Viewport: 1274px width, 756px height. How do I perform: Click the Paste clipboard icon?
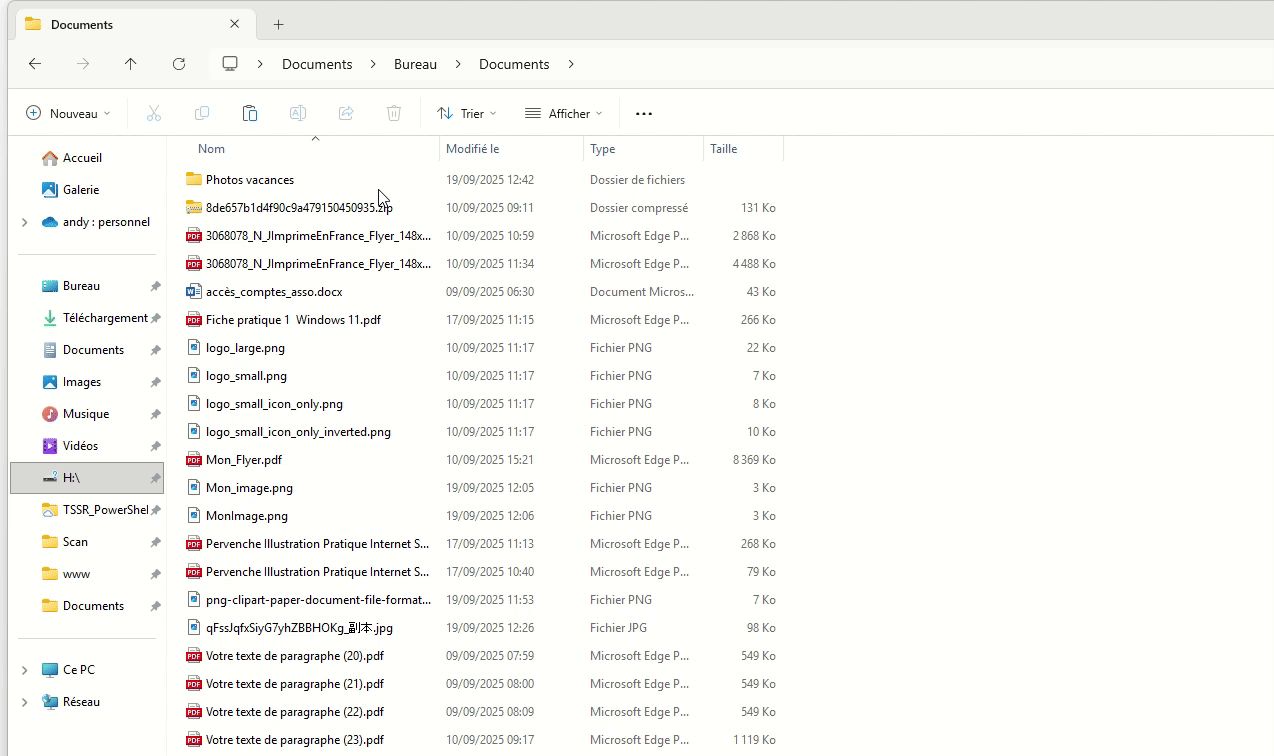250,114
